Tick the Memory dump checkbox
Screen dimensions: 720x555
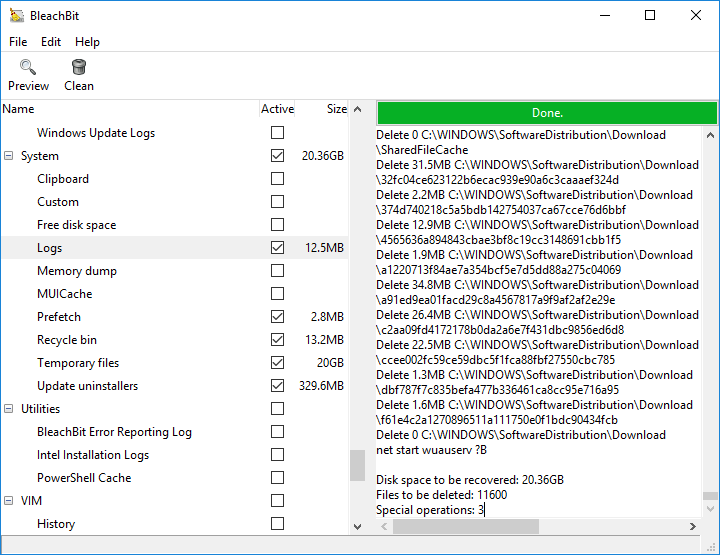[x=277, y=270]
